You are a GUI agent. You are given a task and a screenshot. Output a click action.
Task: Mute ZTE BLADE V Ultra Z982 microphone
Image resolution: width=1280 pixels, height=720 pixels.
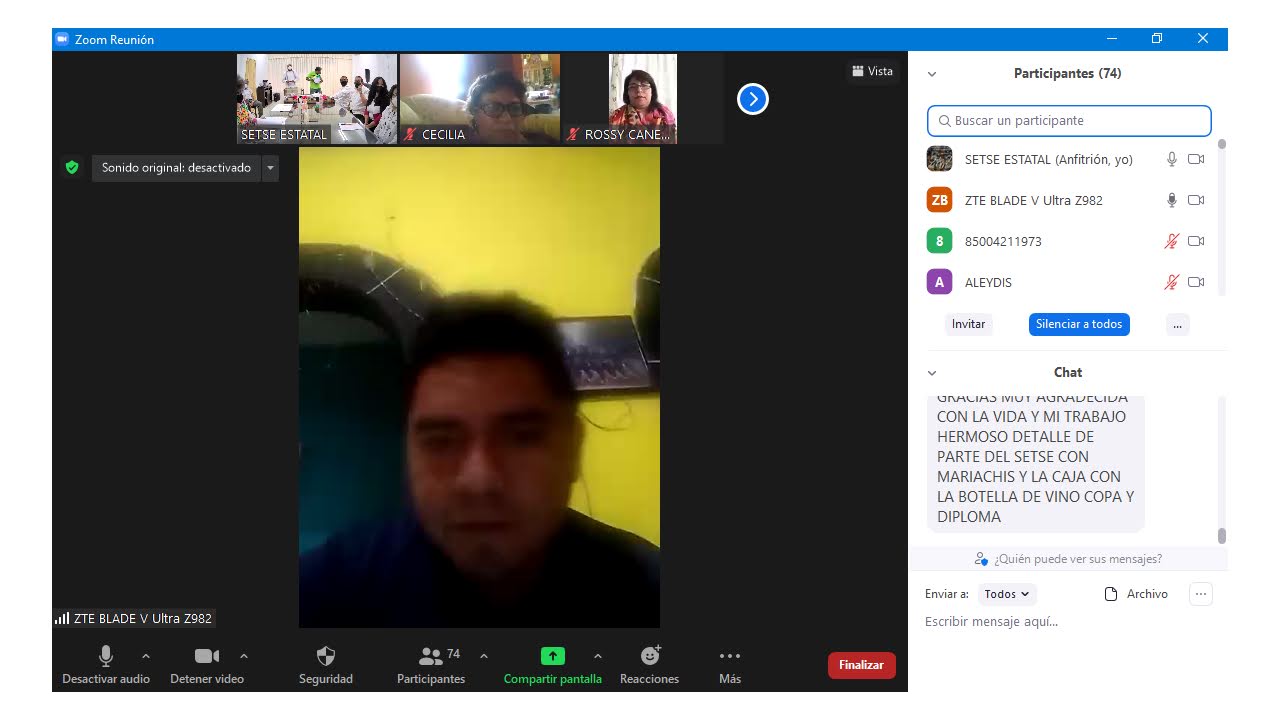coord(1172,200)
